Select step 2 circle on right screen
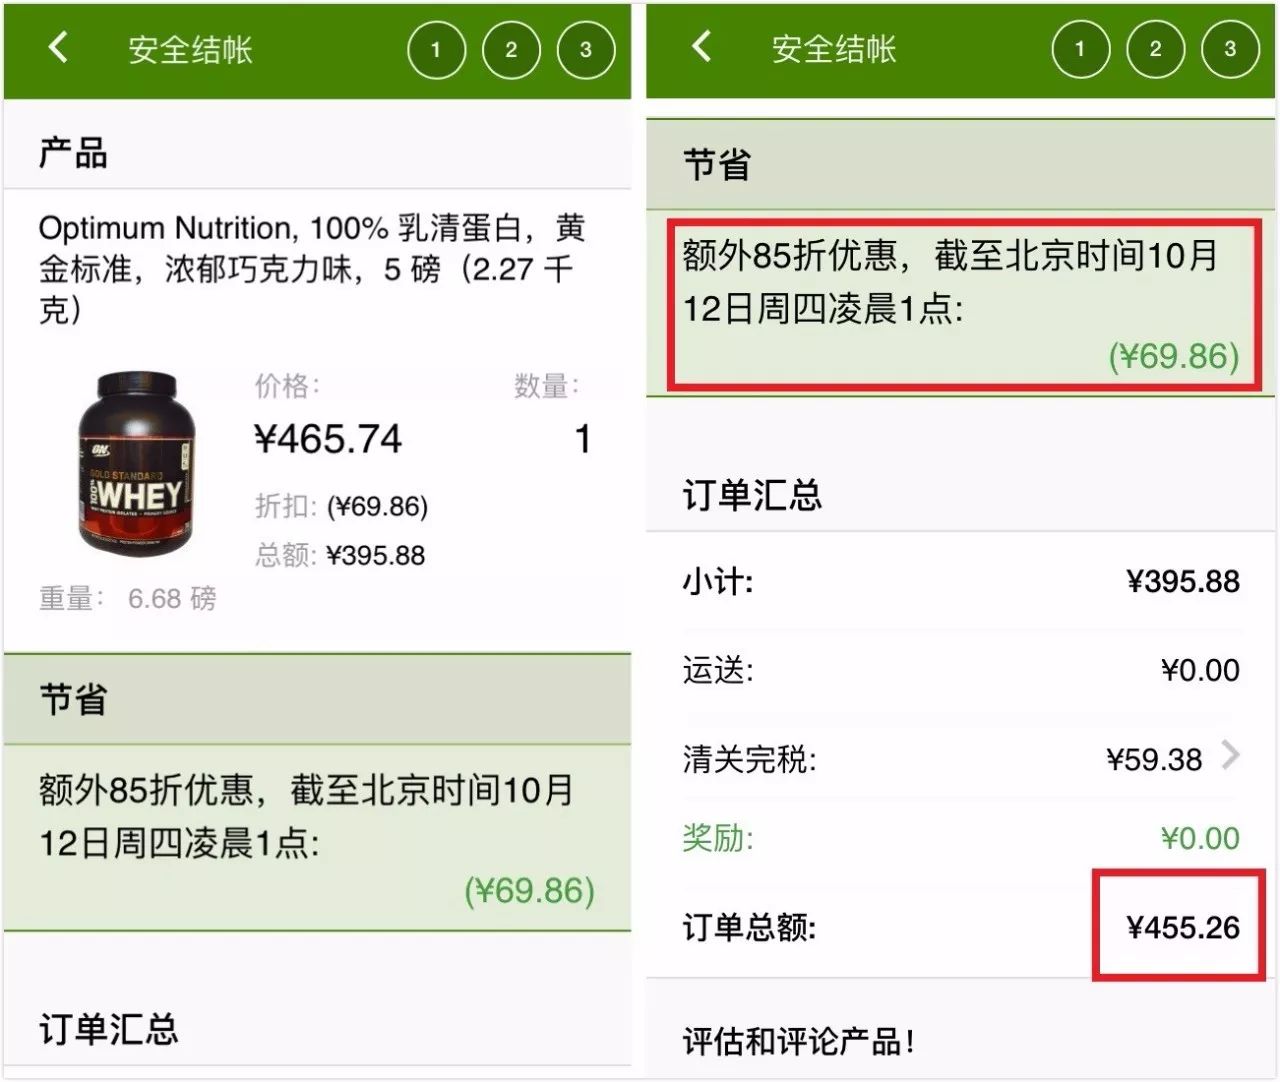 coord(1155,48)
